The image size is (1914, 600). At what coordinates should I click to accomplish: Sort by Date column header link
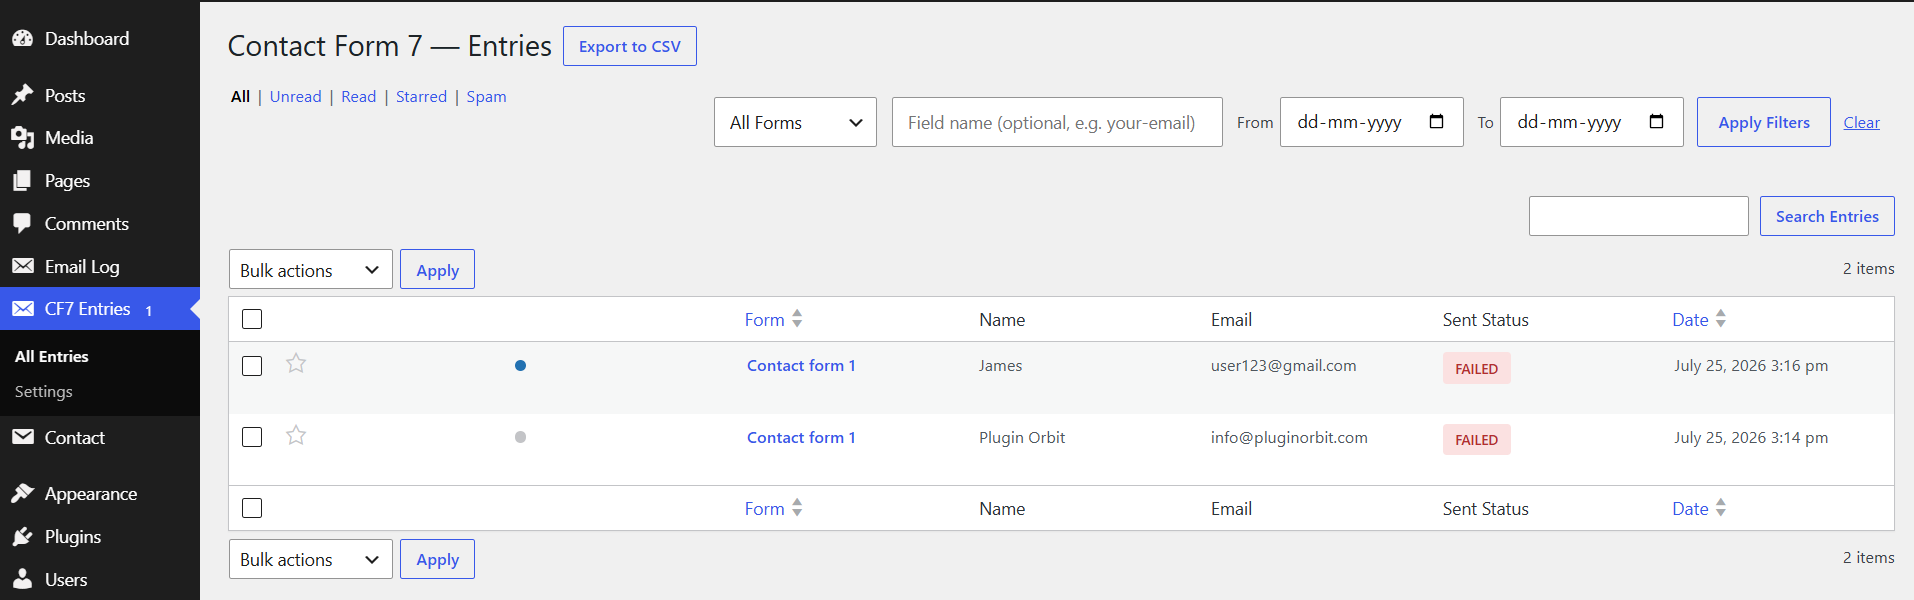coord(1690,320)
